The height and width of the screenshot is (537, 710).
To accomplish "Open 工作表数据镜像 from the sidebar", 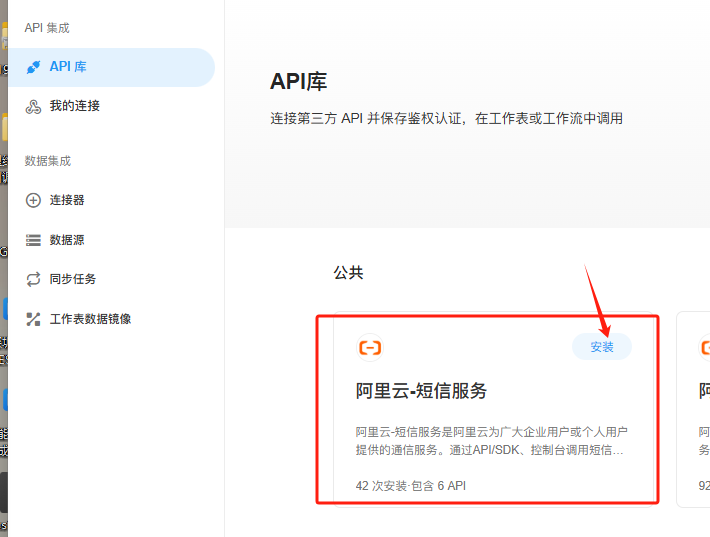I will [90, 319].
